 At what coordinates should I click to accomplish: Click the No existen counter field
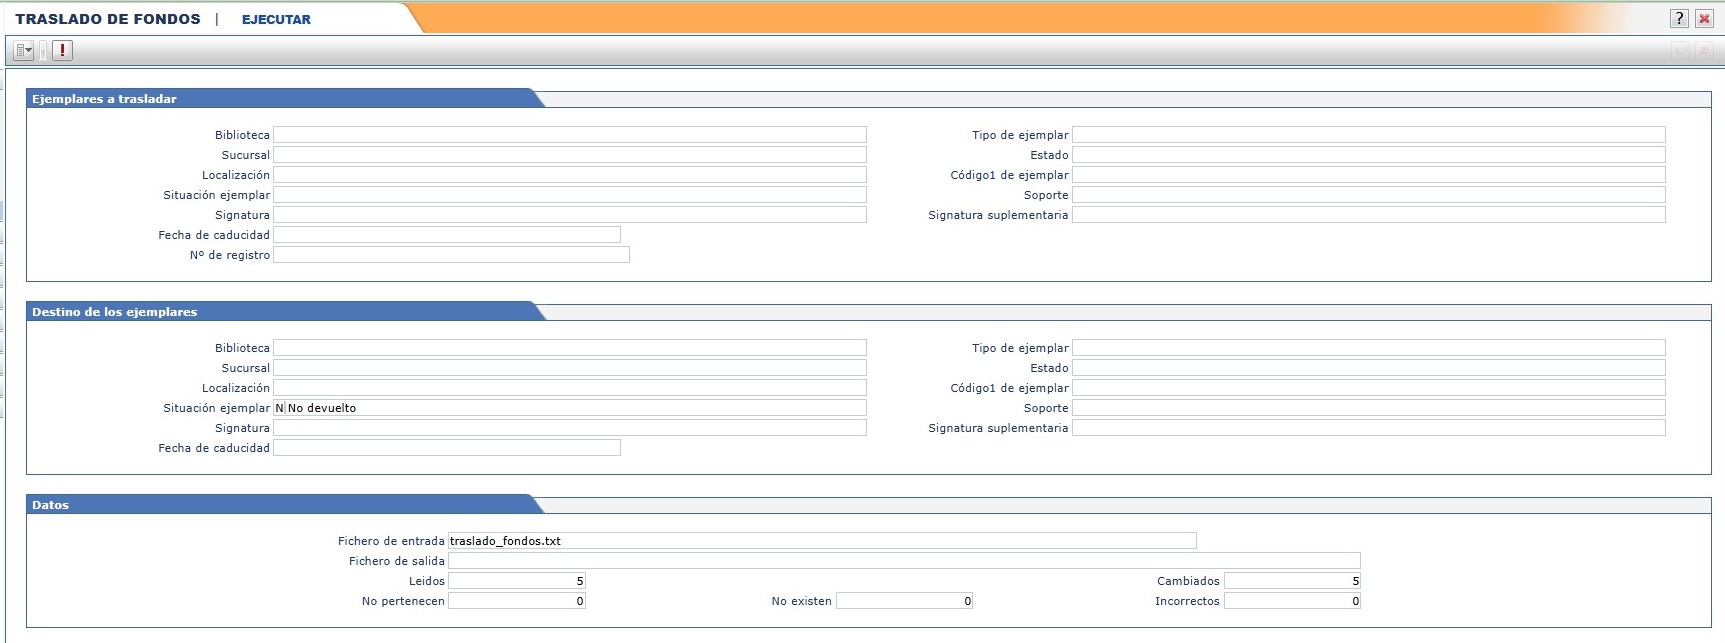[904, 601]
